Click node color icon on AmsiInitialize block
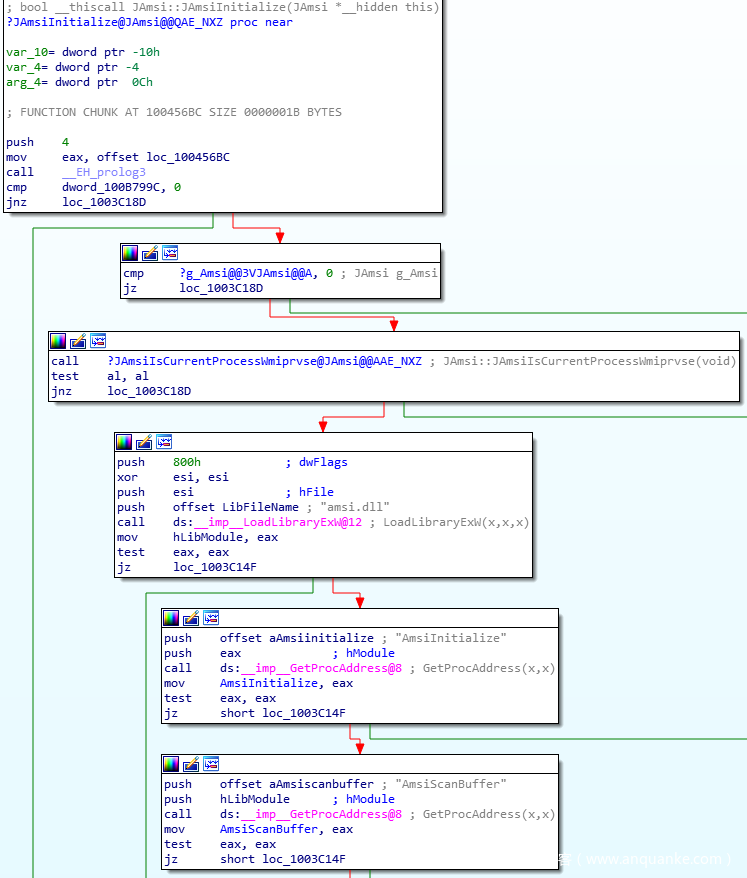Screen dimensions: 747x878 171,618
